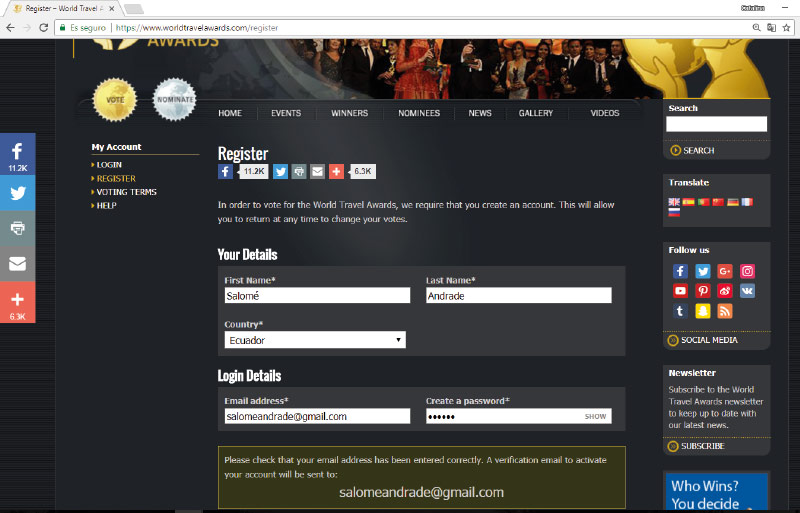Click email icon in floating left sidebar
This screenshot has width=800, height=513.
[x=17, y=263]
